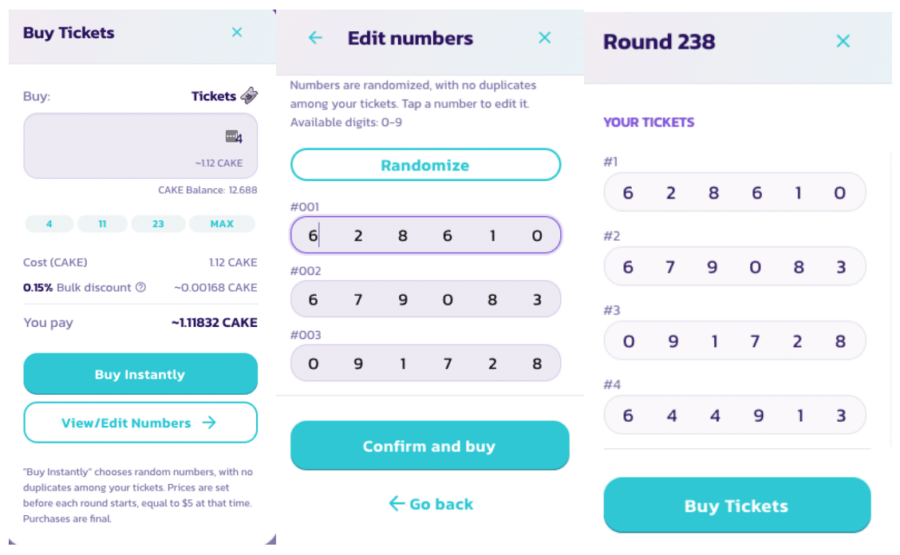The width and height of the screenshot is (900, 555).
Task: Close the Round 238 panel
Action: 843,41
